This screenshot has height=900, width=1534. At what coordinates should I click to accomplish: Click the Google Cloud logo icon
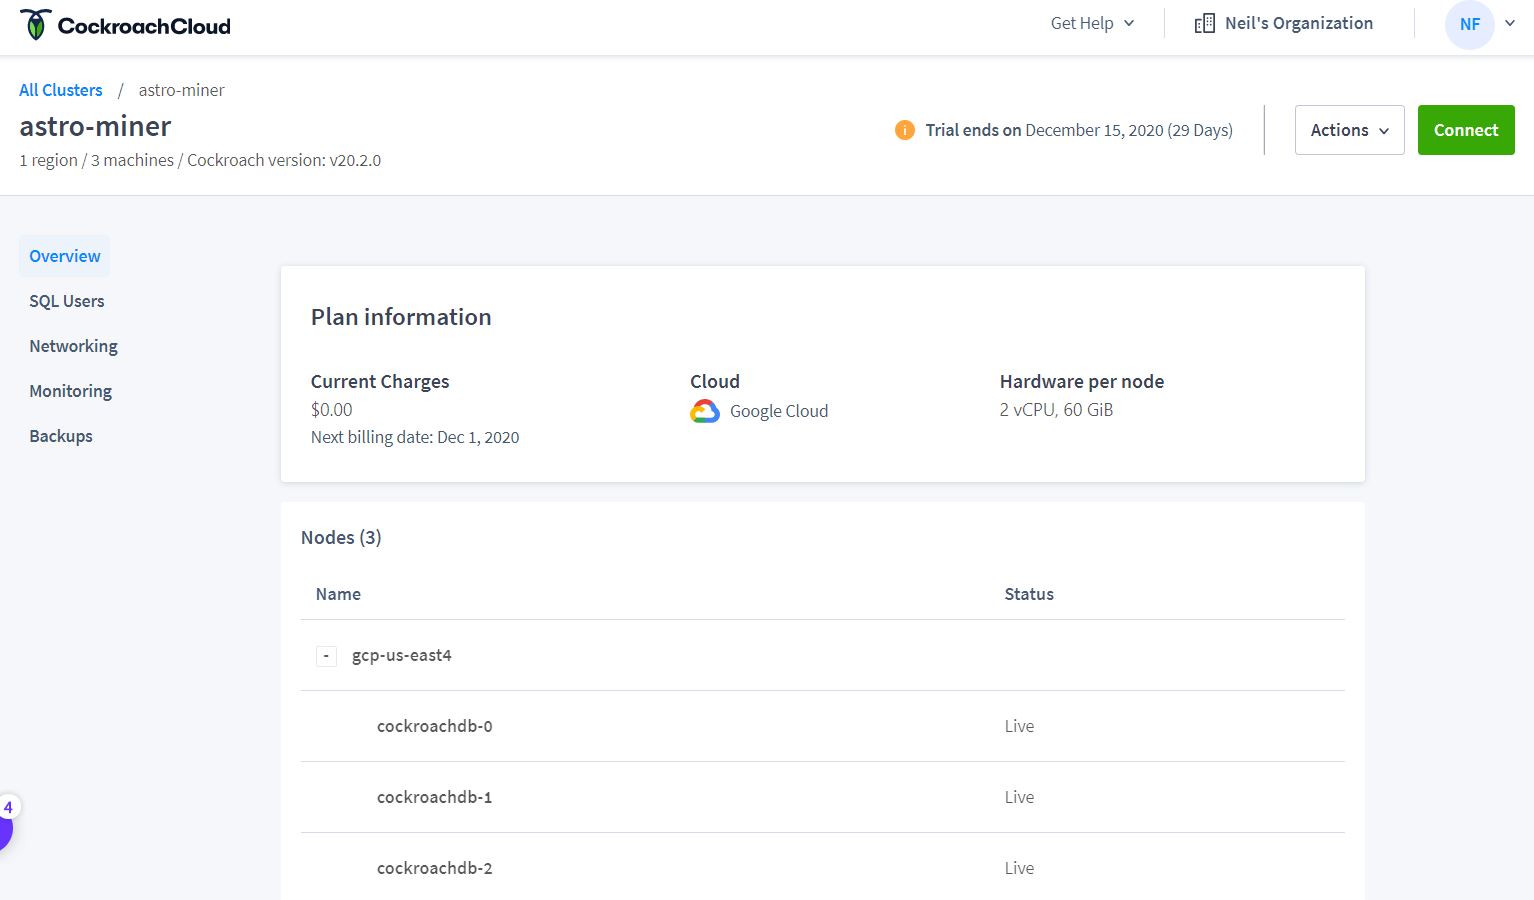(x=705, y=411)
